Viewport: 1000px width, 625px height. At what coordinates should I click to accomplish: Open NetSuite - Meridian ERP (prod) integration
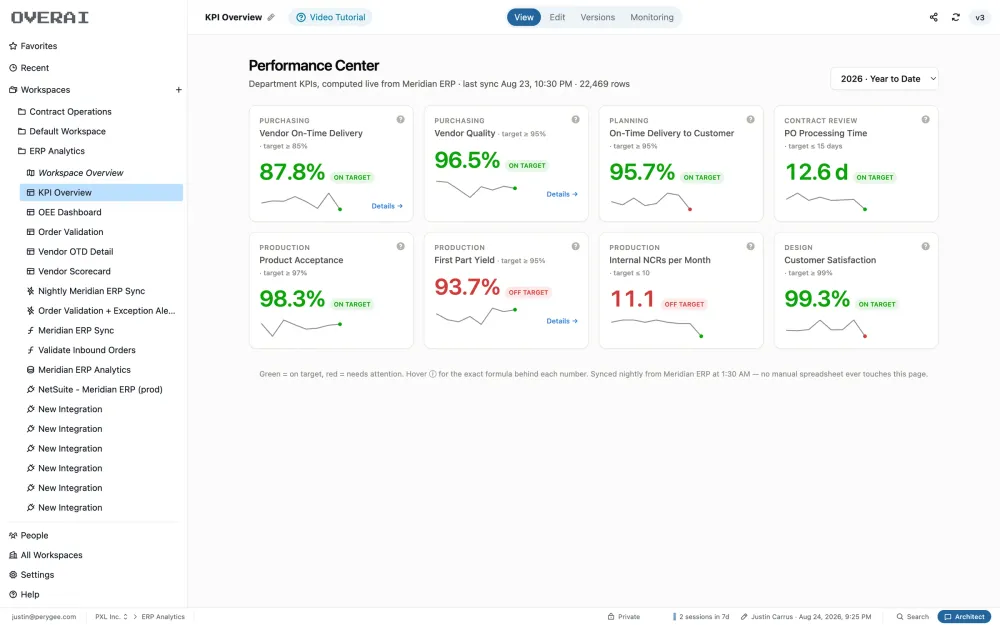(101, 390)
